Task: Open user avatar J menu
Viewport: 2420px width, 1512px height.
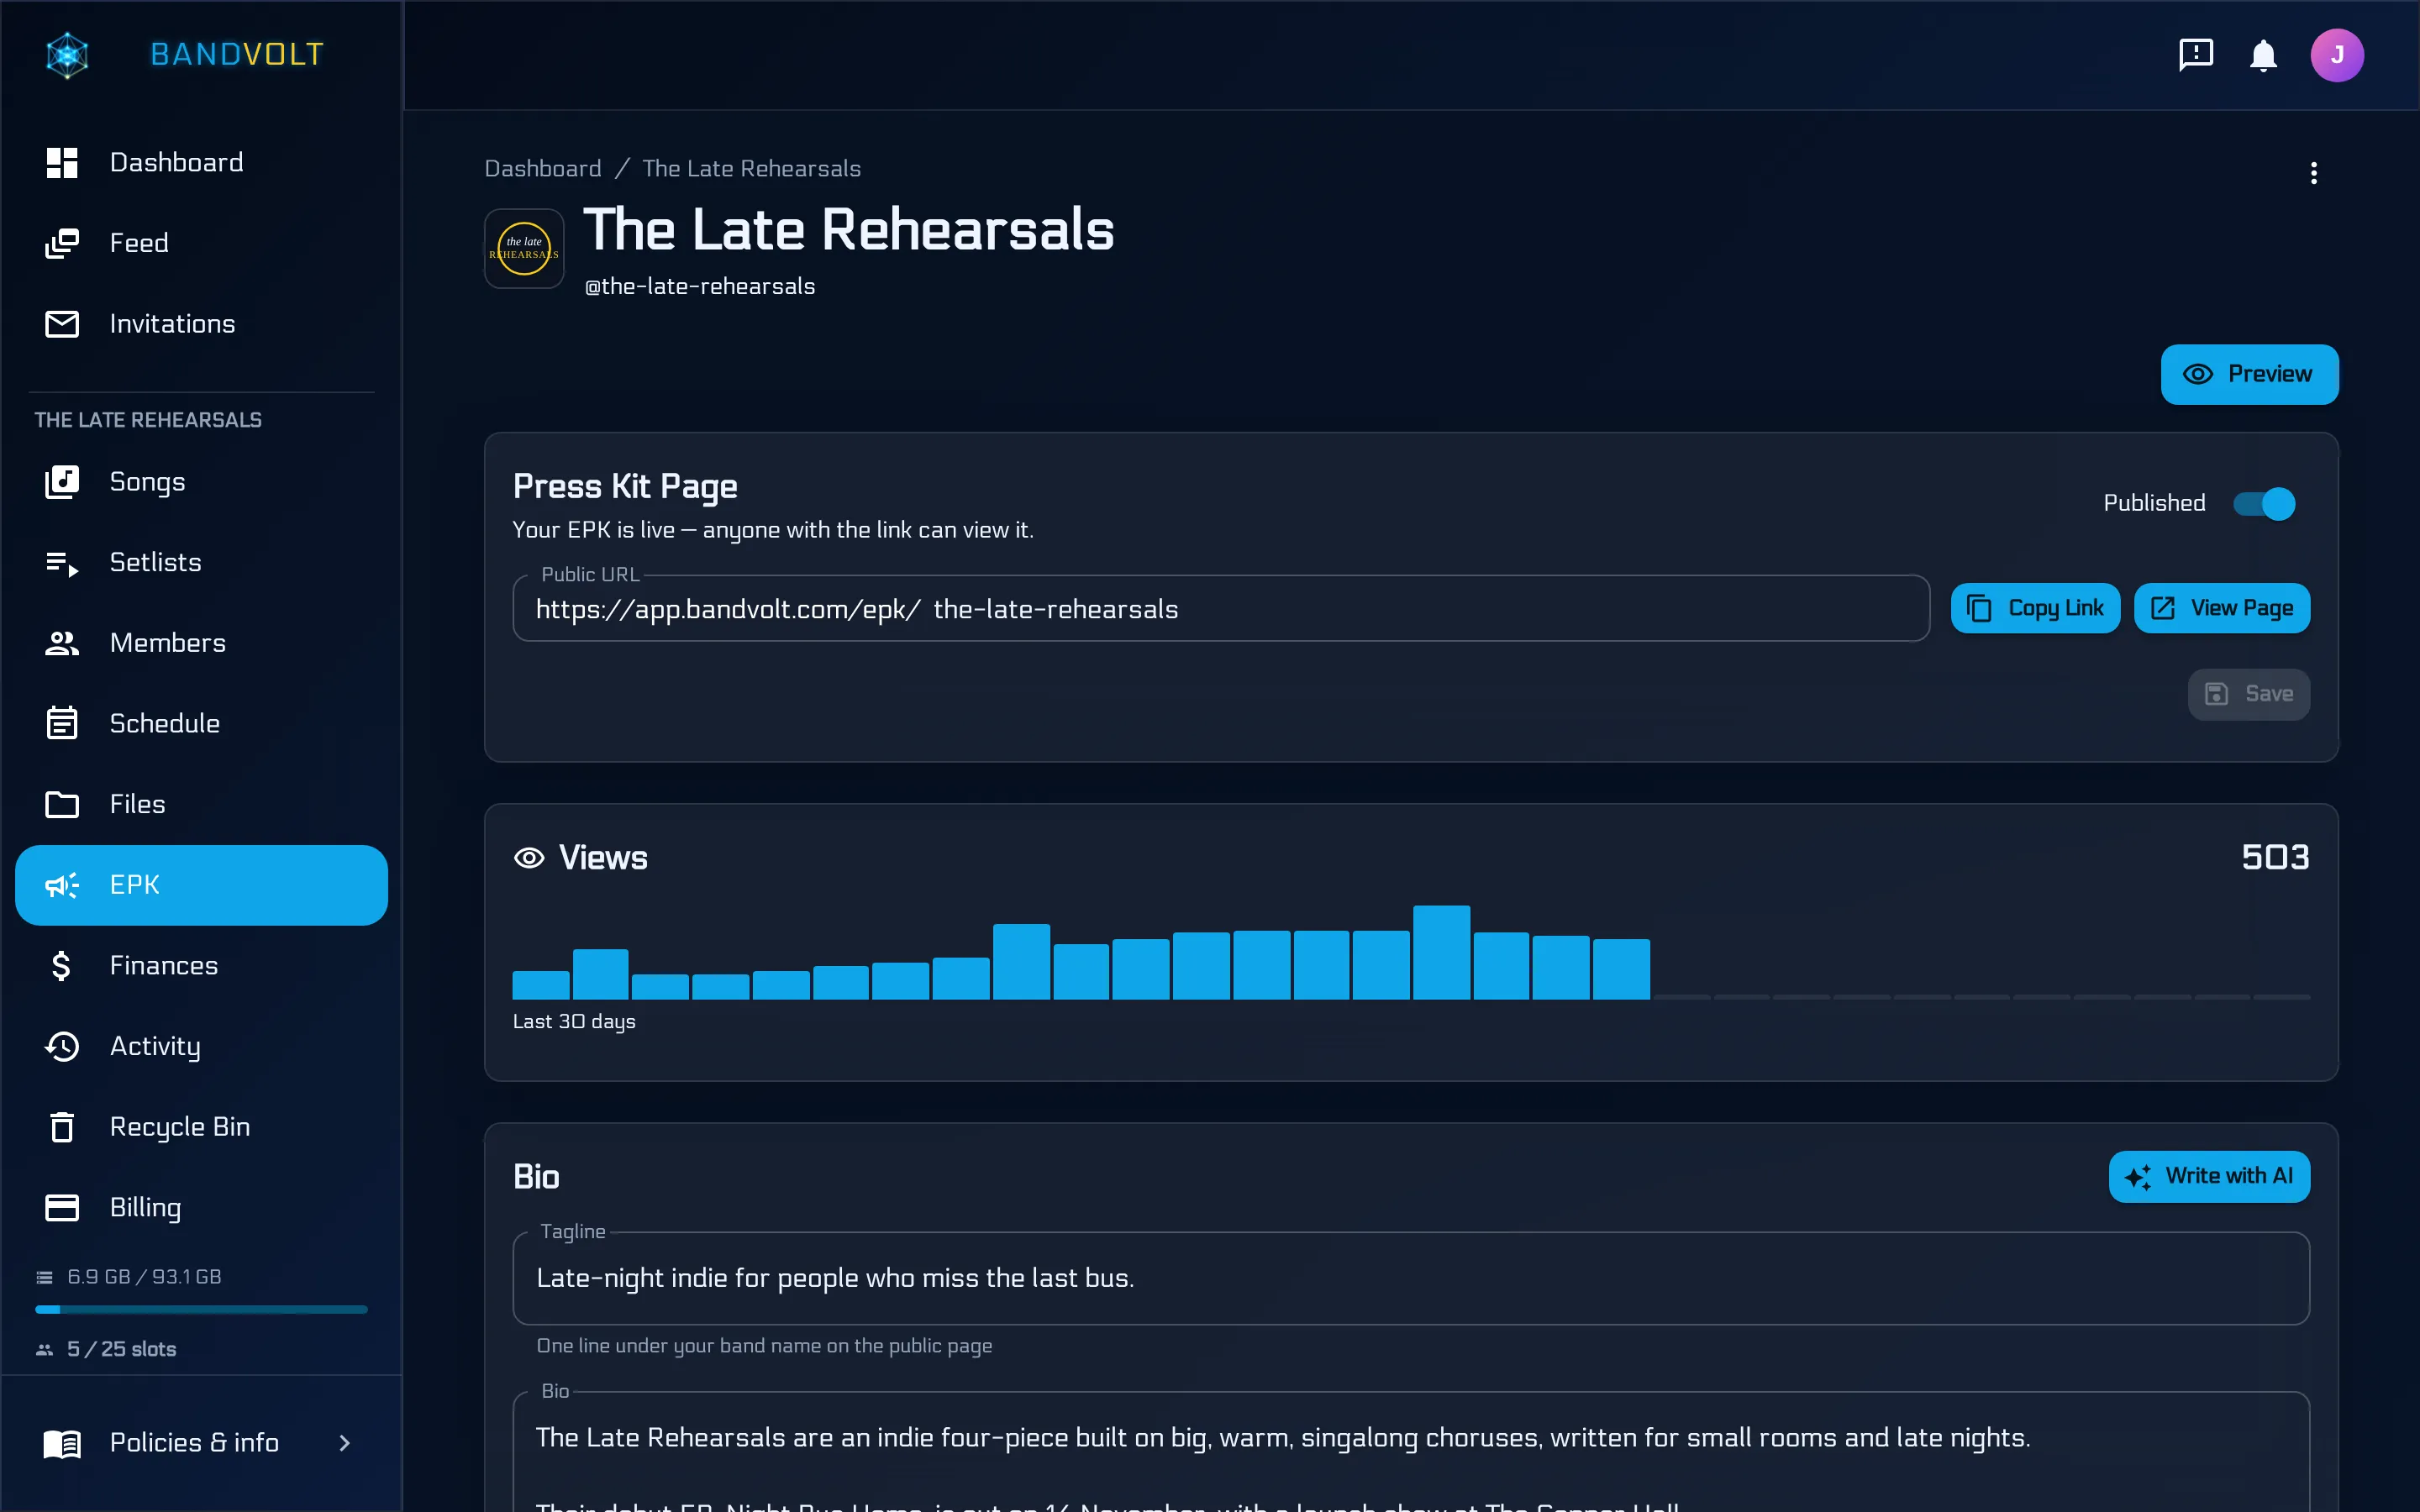Action: click(x=2336, y=54)
